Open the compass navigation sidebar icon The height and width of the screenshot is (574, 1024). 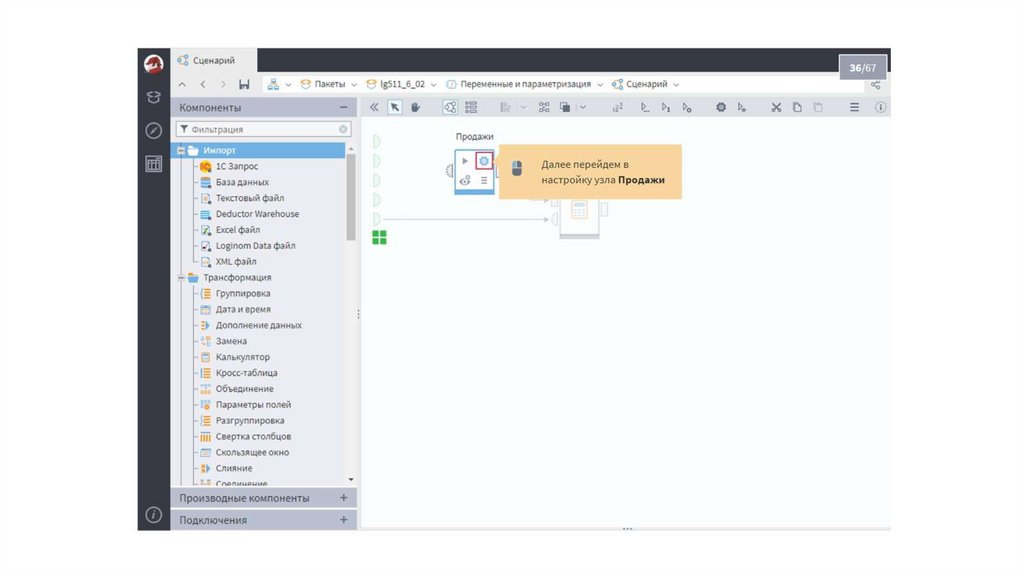tap(153, 130)
